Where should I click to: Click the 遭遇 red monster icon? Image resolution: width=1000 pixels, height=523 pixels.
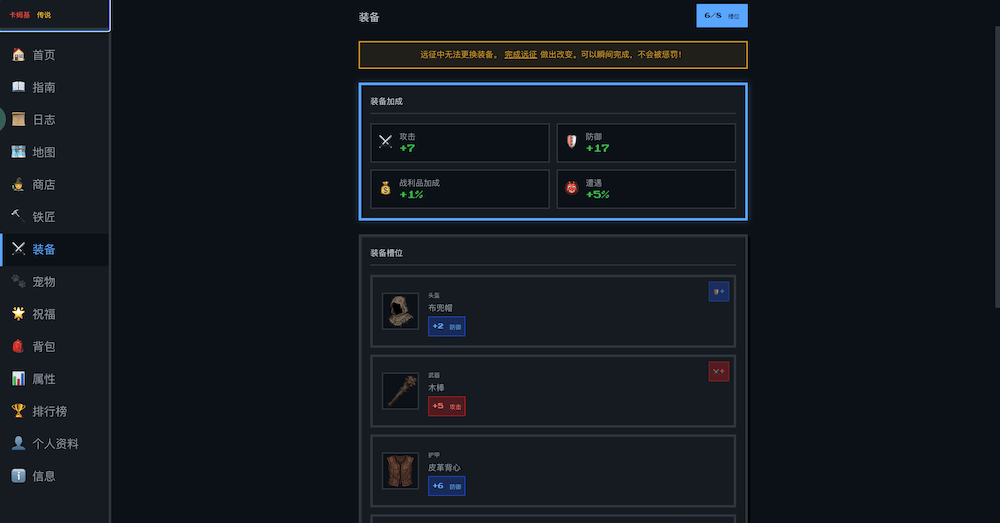pos(571,188)
